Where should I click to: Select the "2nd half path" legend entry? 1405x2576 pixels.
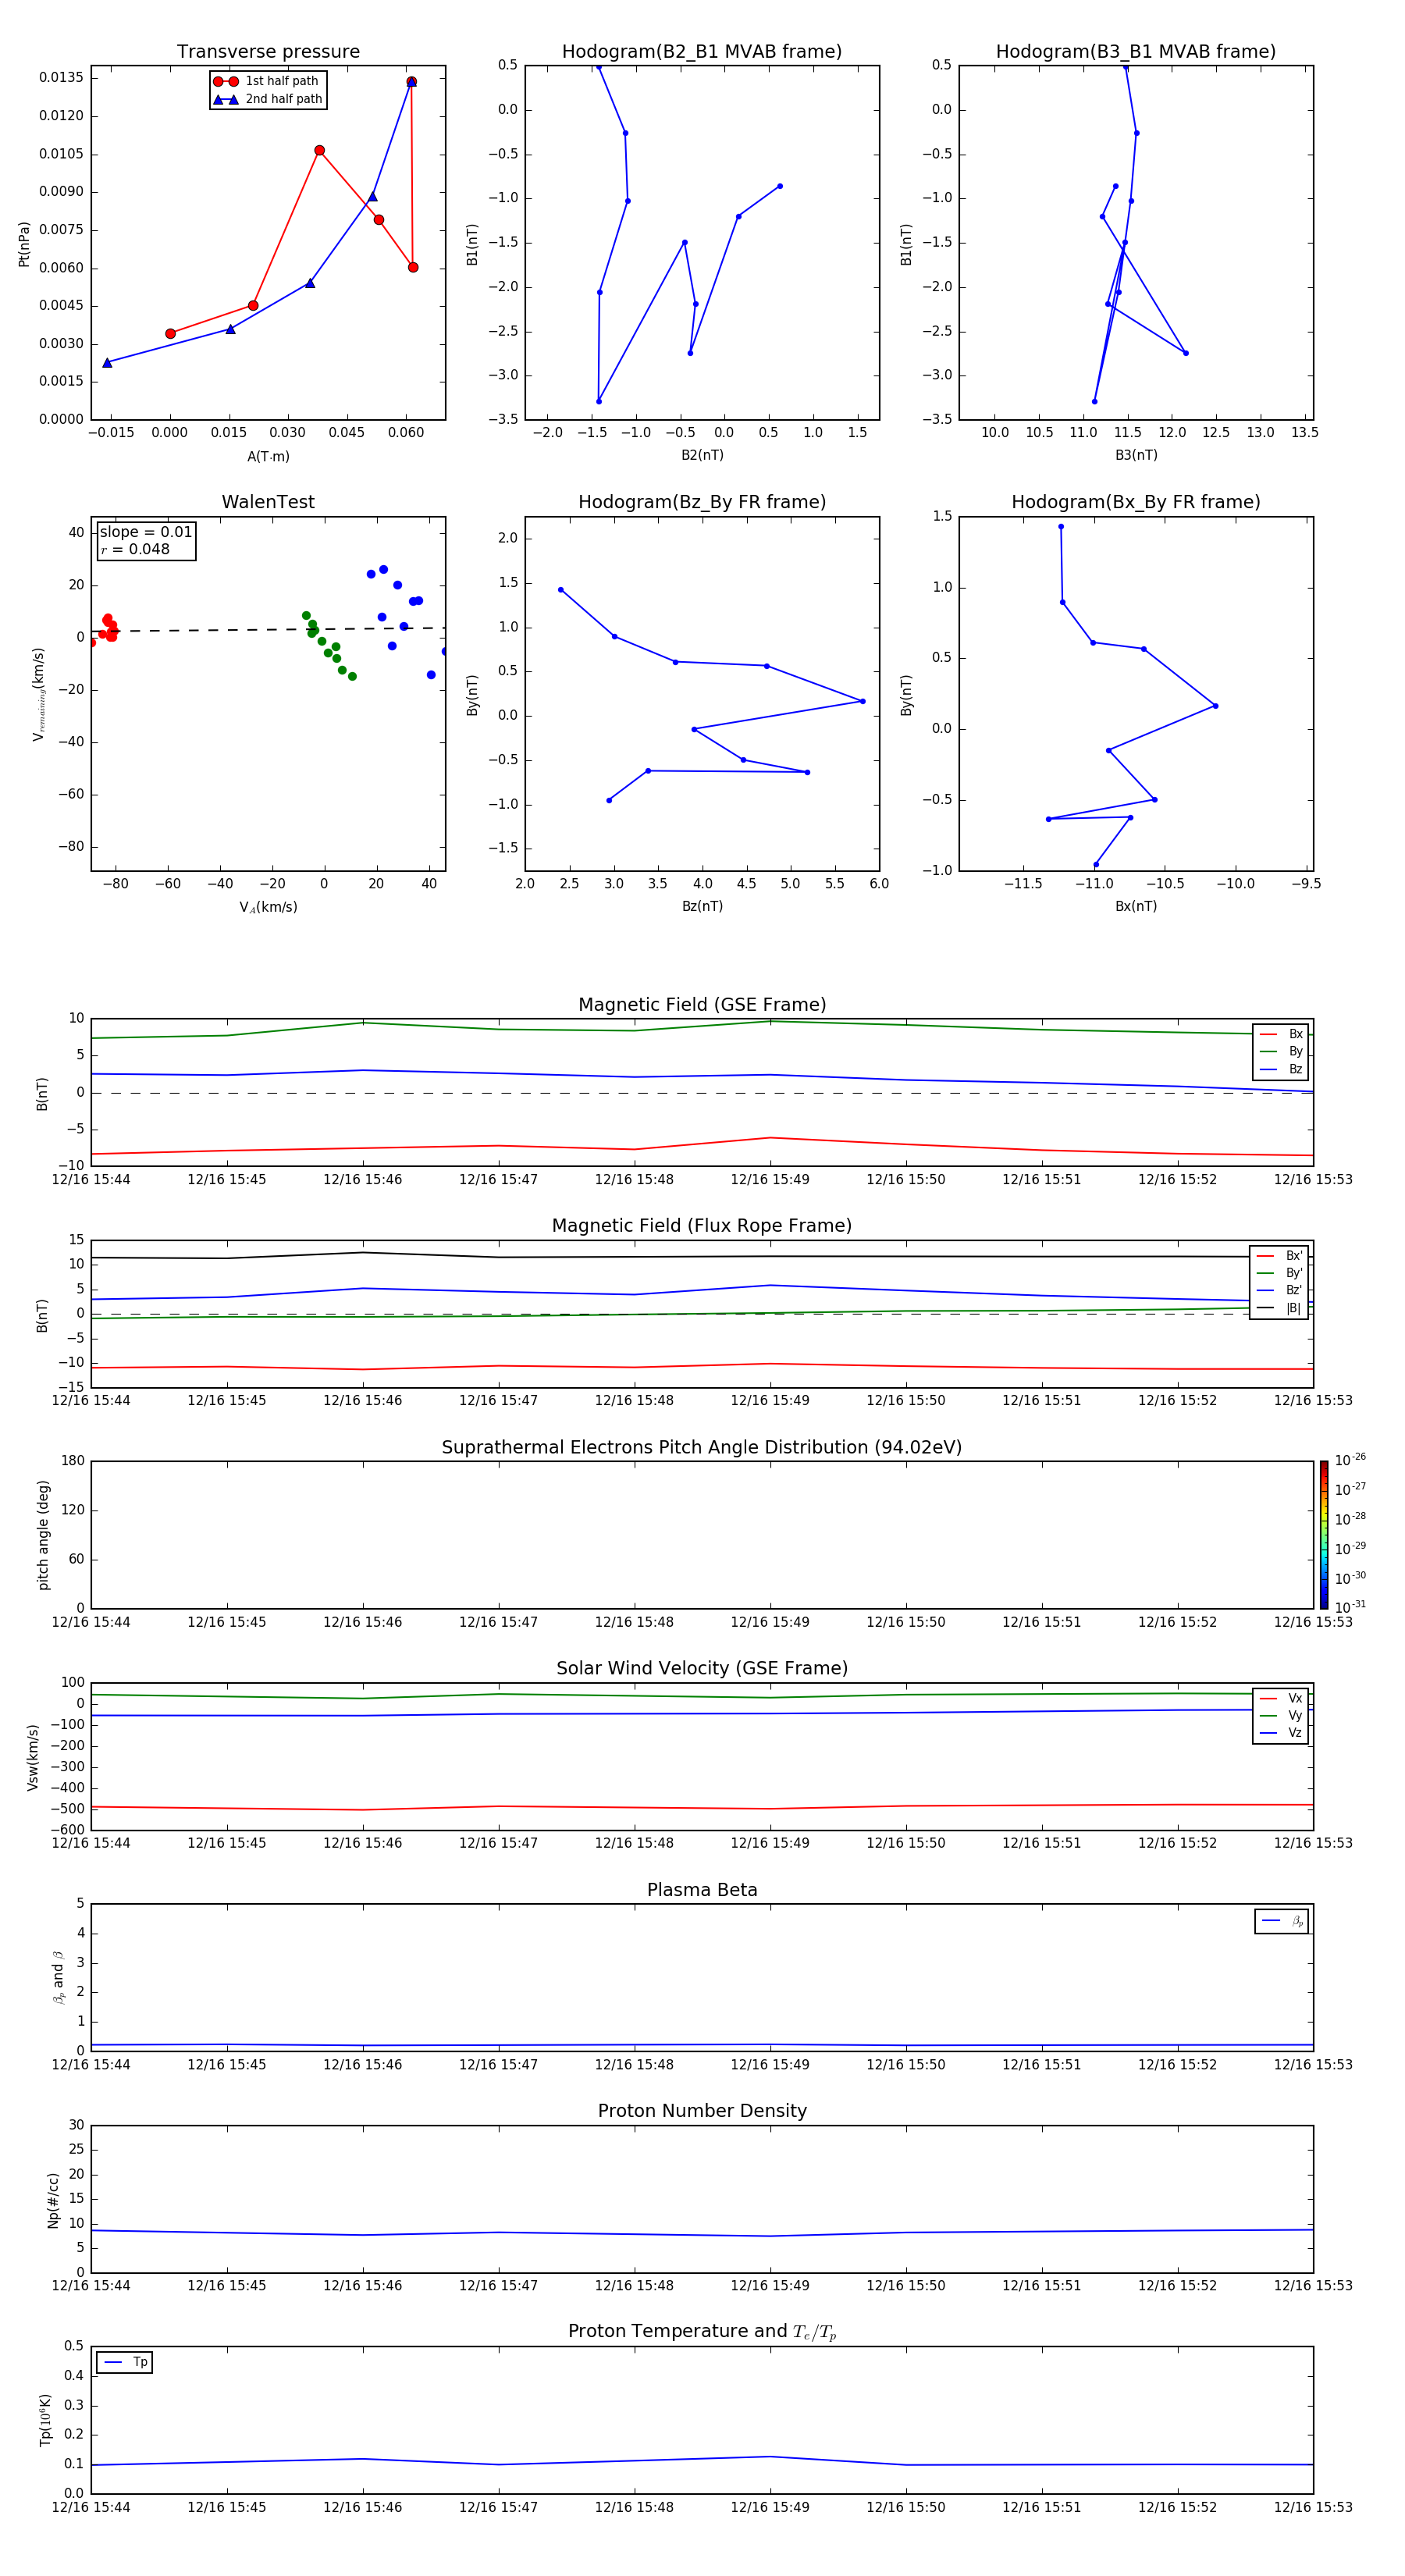point(268,99)
